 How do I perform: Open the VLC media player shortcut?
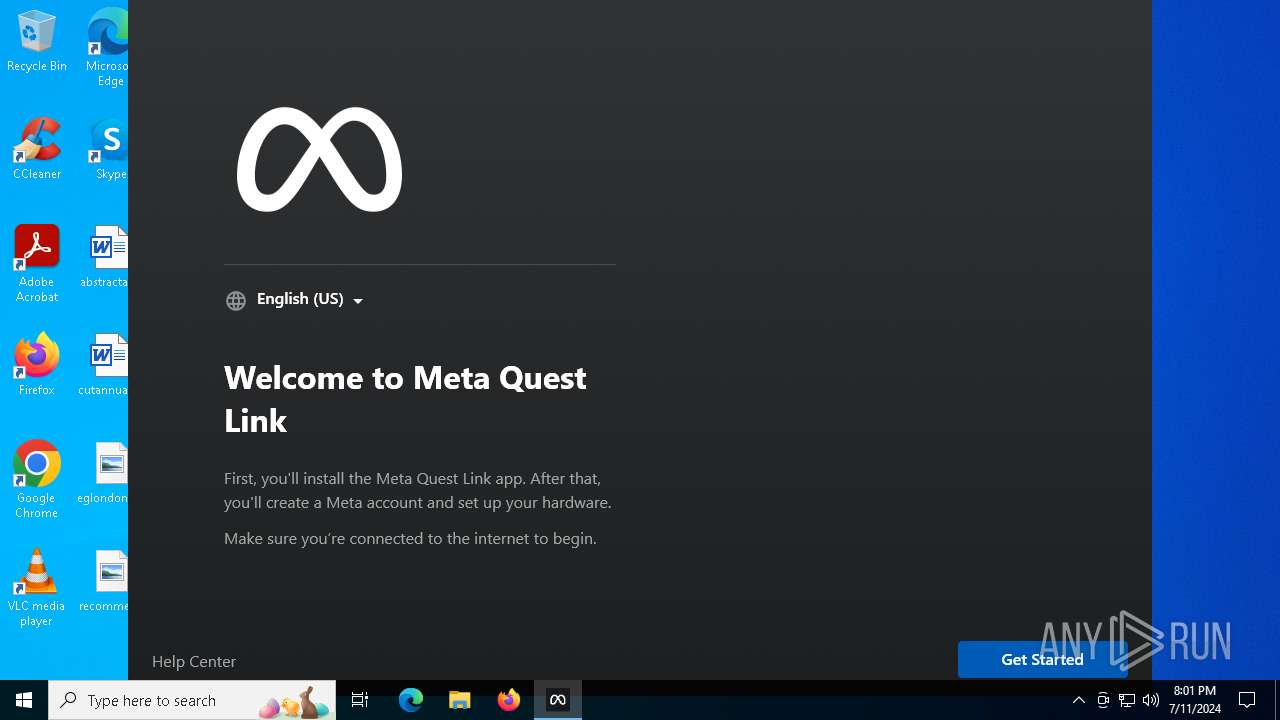click(x=37, y=588)
